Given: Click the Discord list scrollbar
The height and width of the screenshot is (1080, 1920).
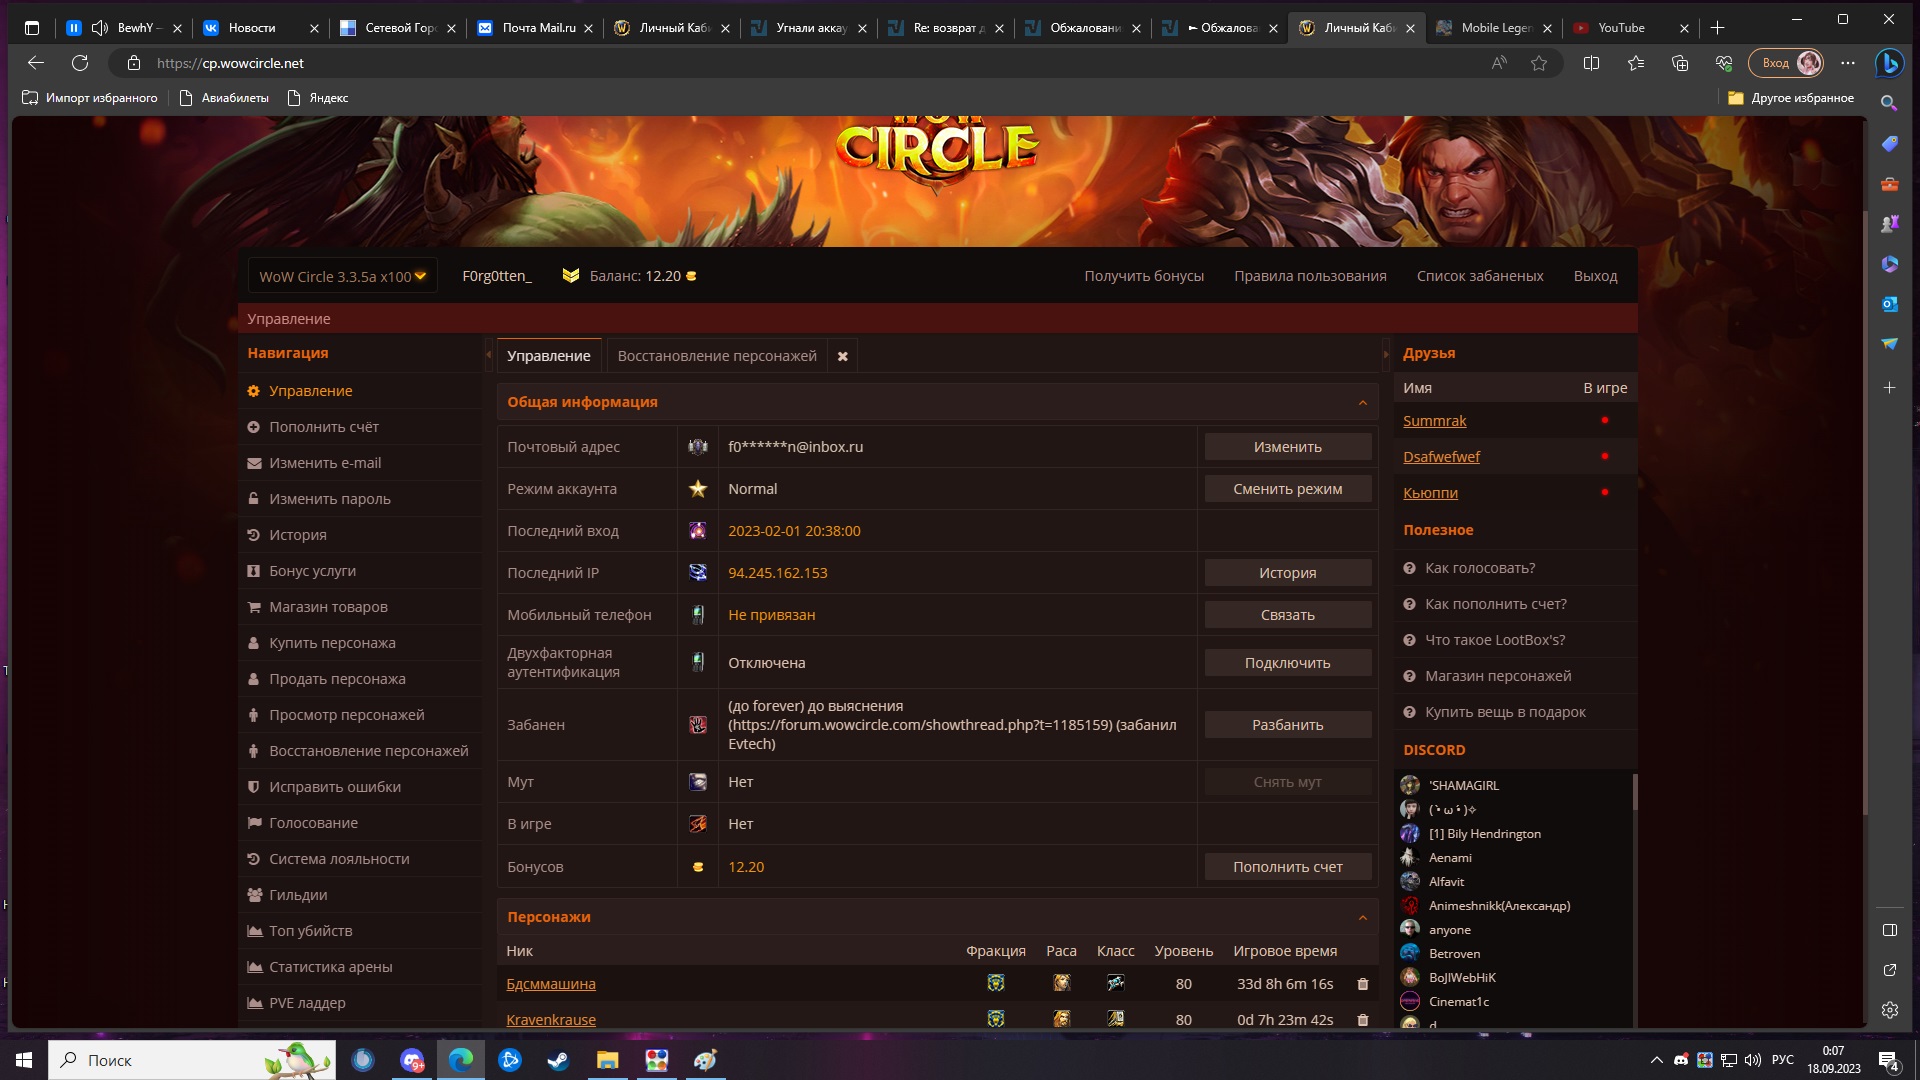Looking at the screenshot, I should pyautogui.click(x=1634, y=790).
